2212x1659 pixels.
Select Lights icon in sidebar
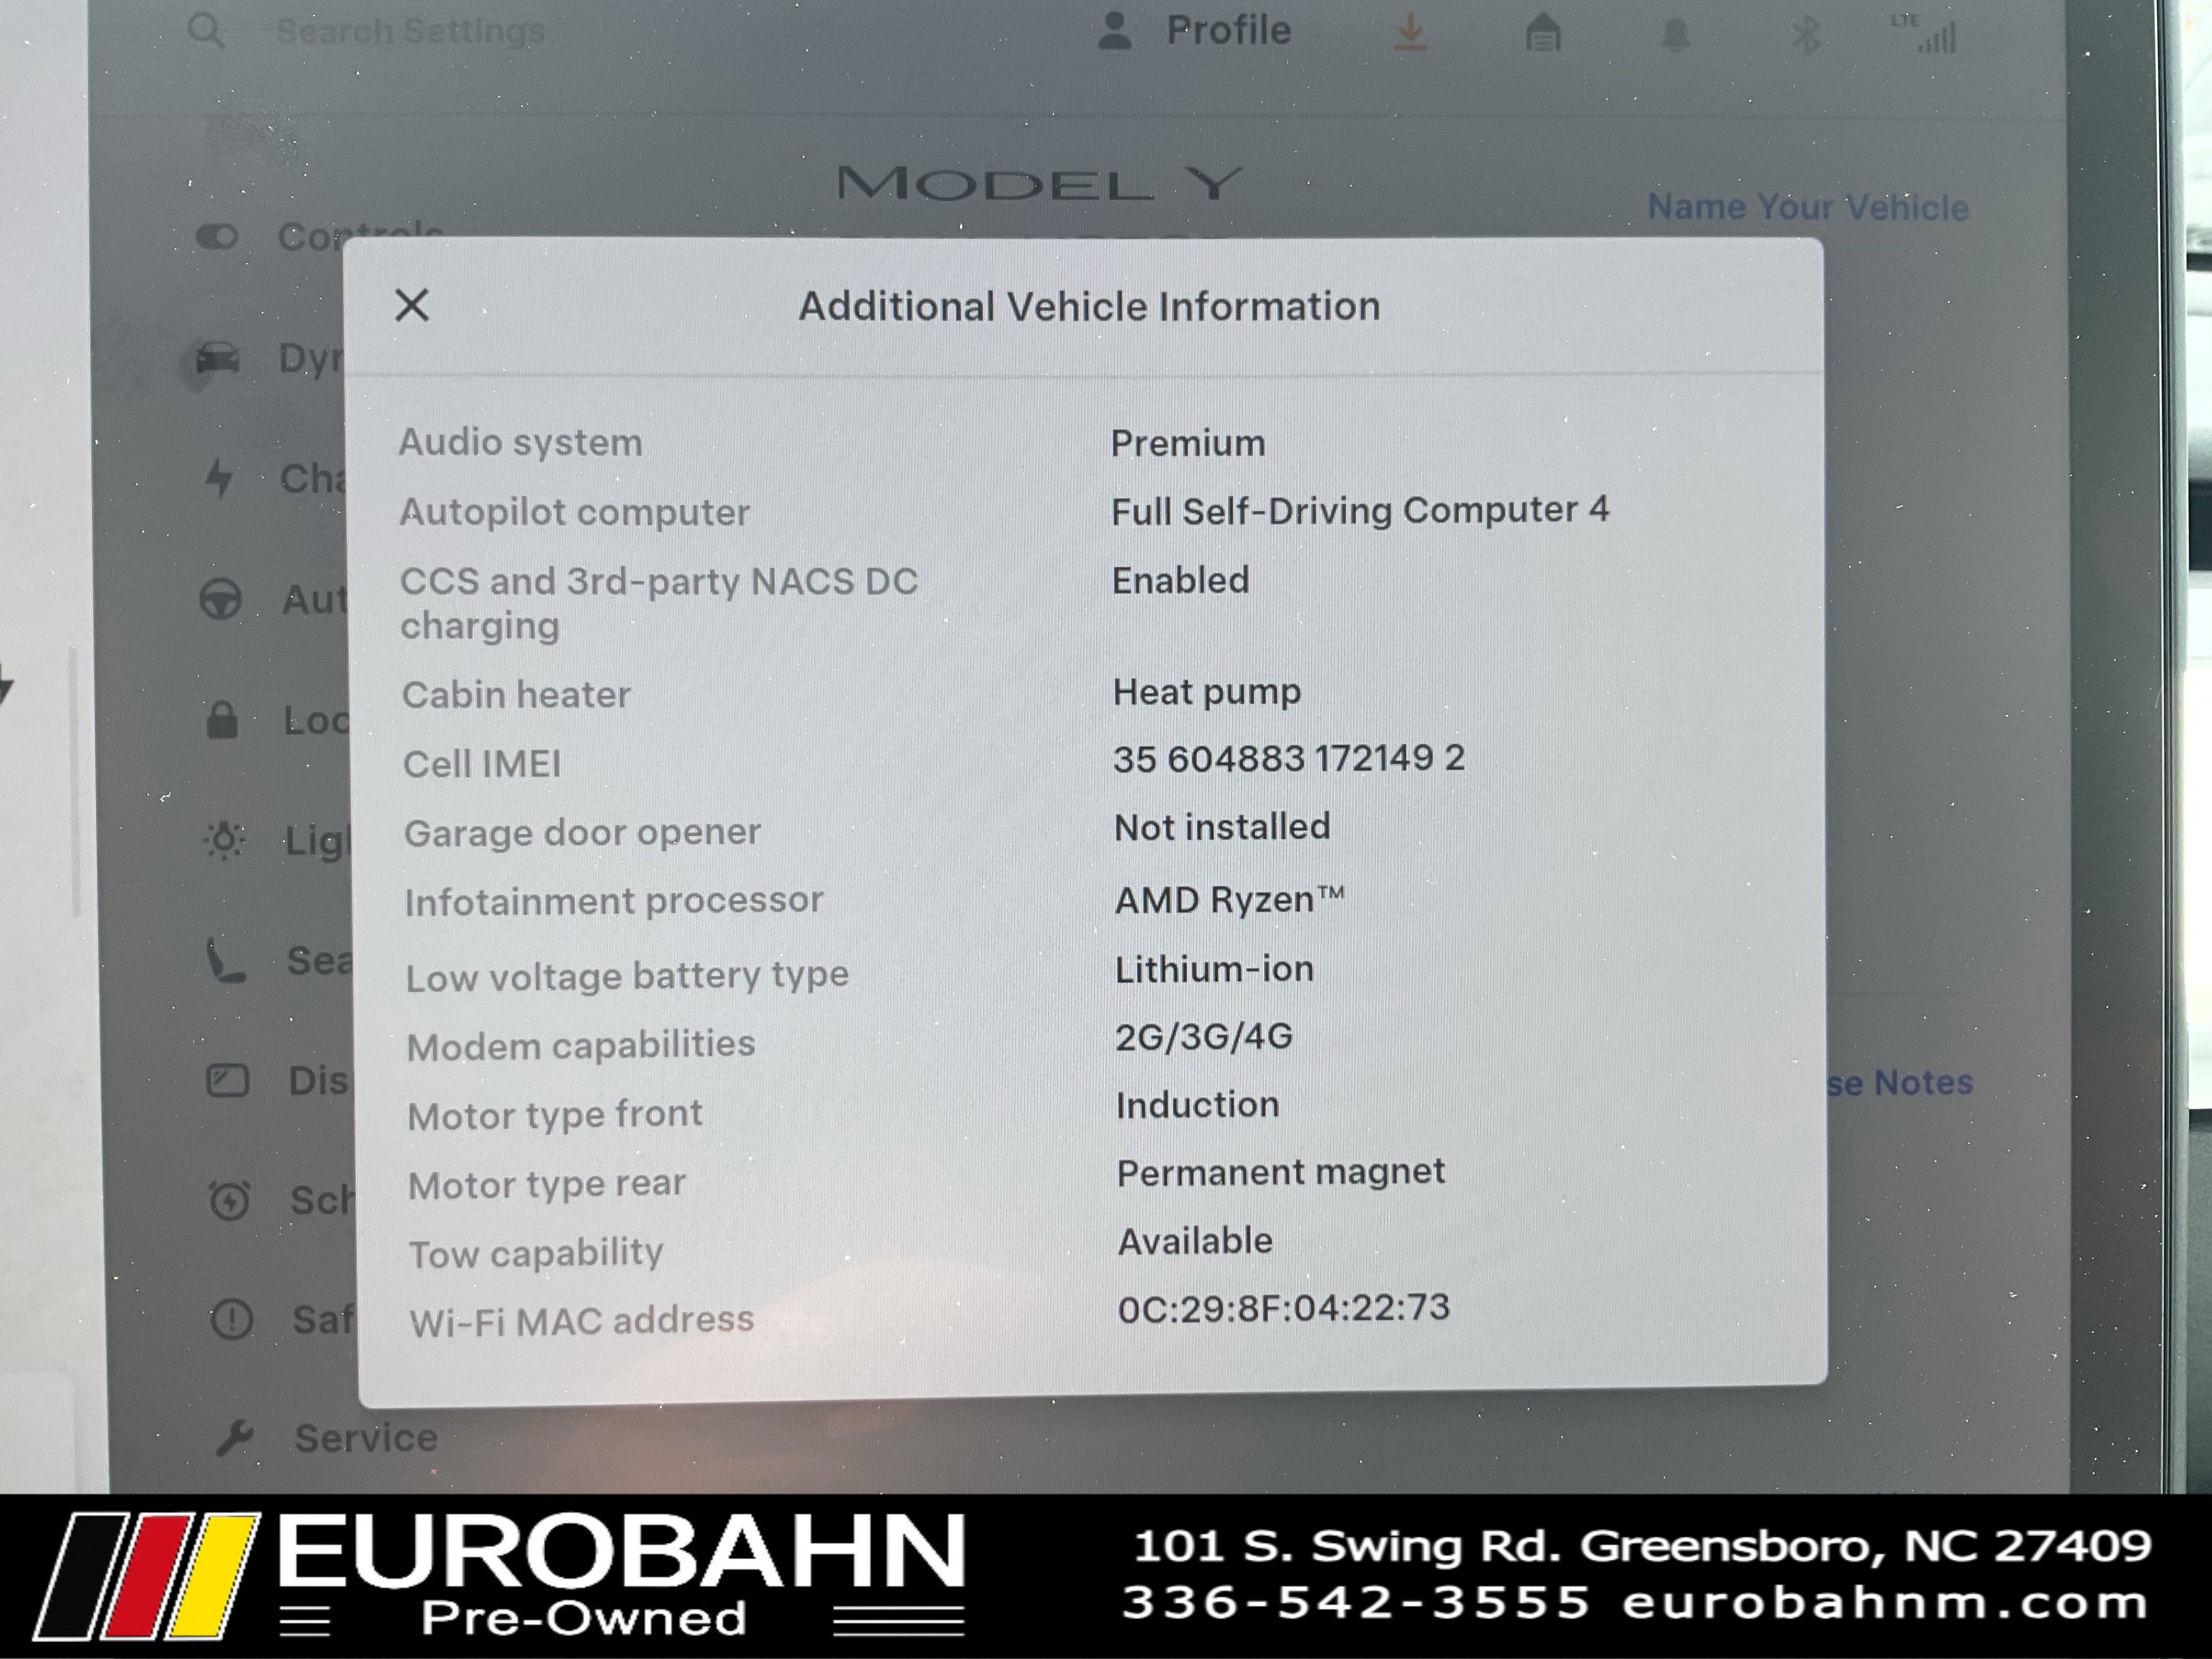[x=224, y=840]
